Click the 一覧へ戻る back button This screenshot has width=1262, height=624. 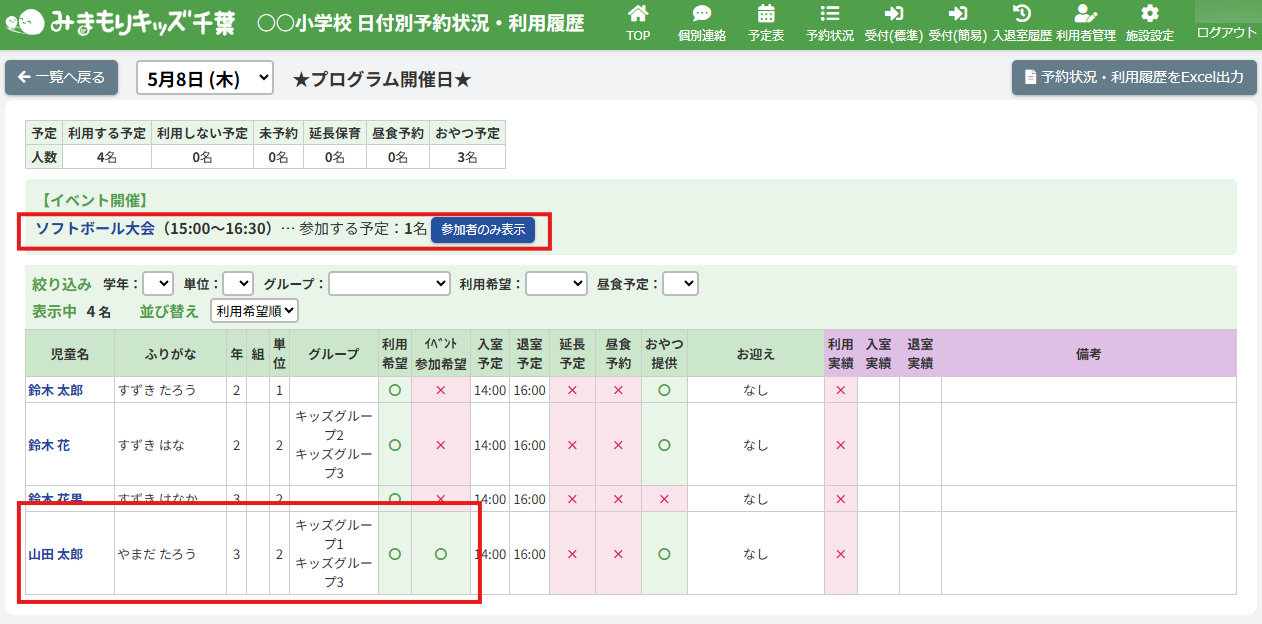click(62, 78)
